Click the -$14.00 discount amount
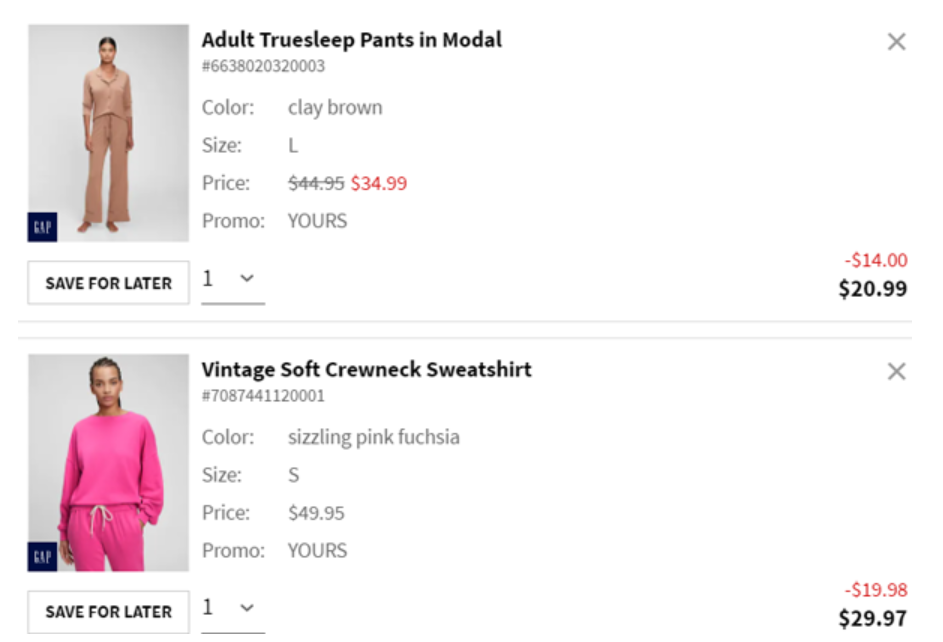The image size is (943, 642). pyautogui.click(x=876, y=260)
